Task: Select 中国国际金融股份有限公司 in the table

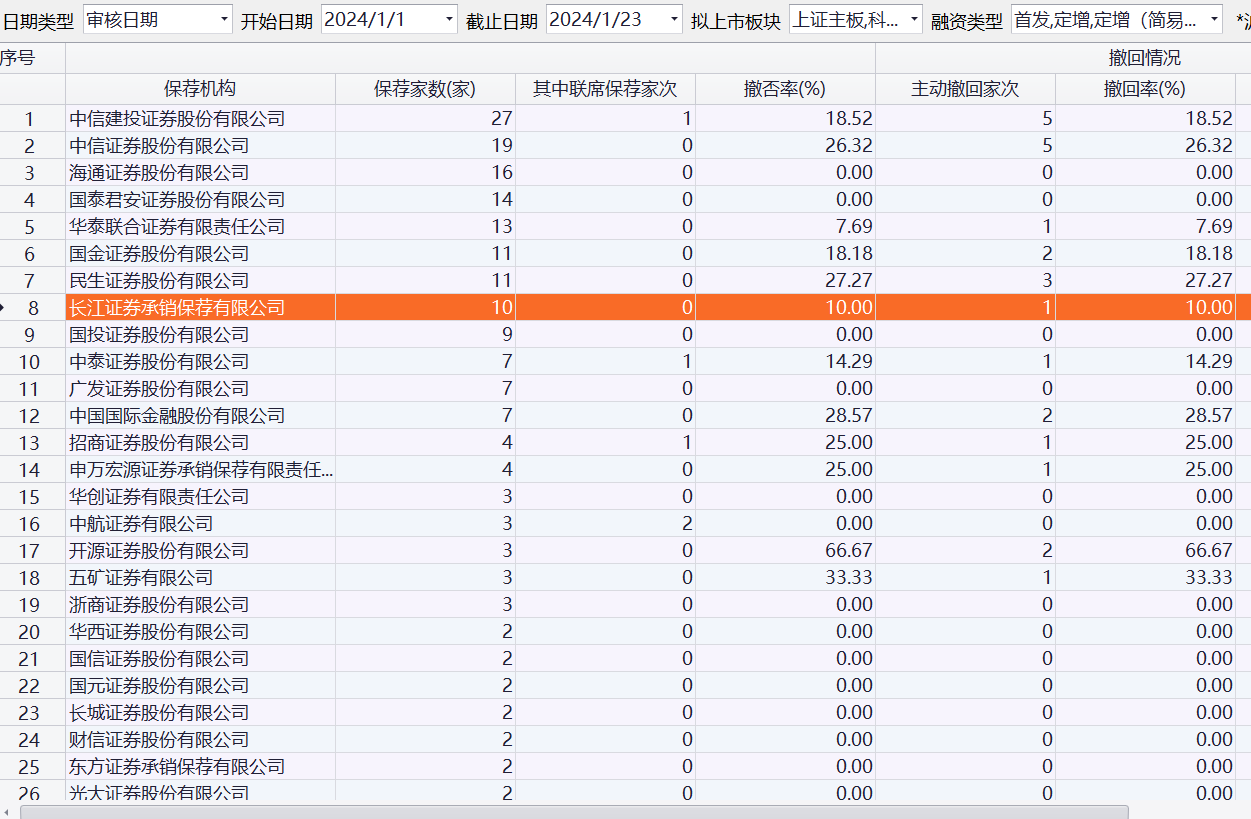Action: click(x=177, y=416)
